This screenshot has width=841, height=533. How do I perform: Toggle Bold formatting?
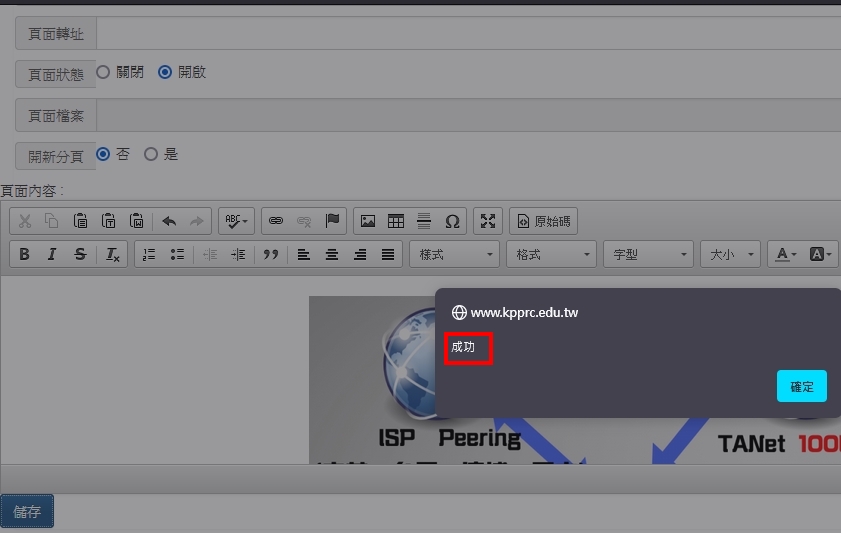[24, 254]
